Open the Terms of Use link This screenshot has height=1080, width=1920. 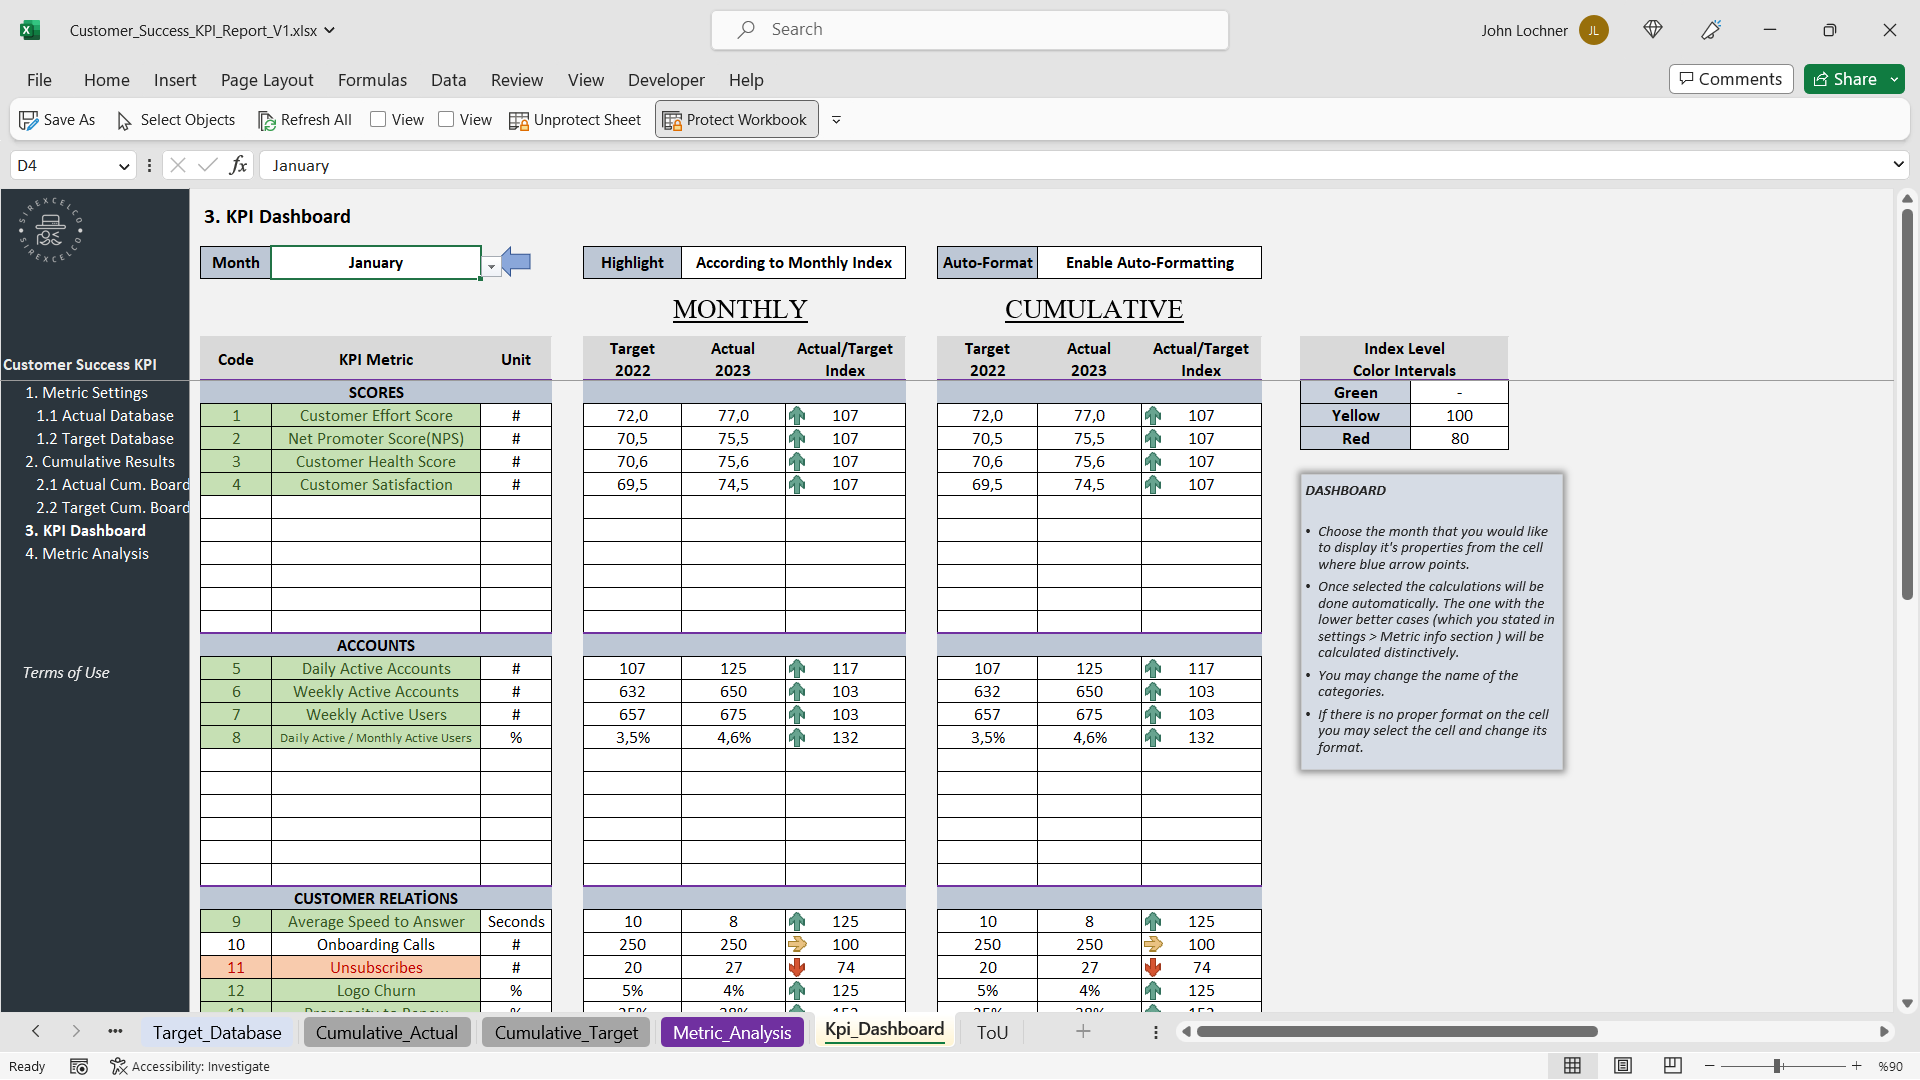[66, 673]
